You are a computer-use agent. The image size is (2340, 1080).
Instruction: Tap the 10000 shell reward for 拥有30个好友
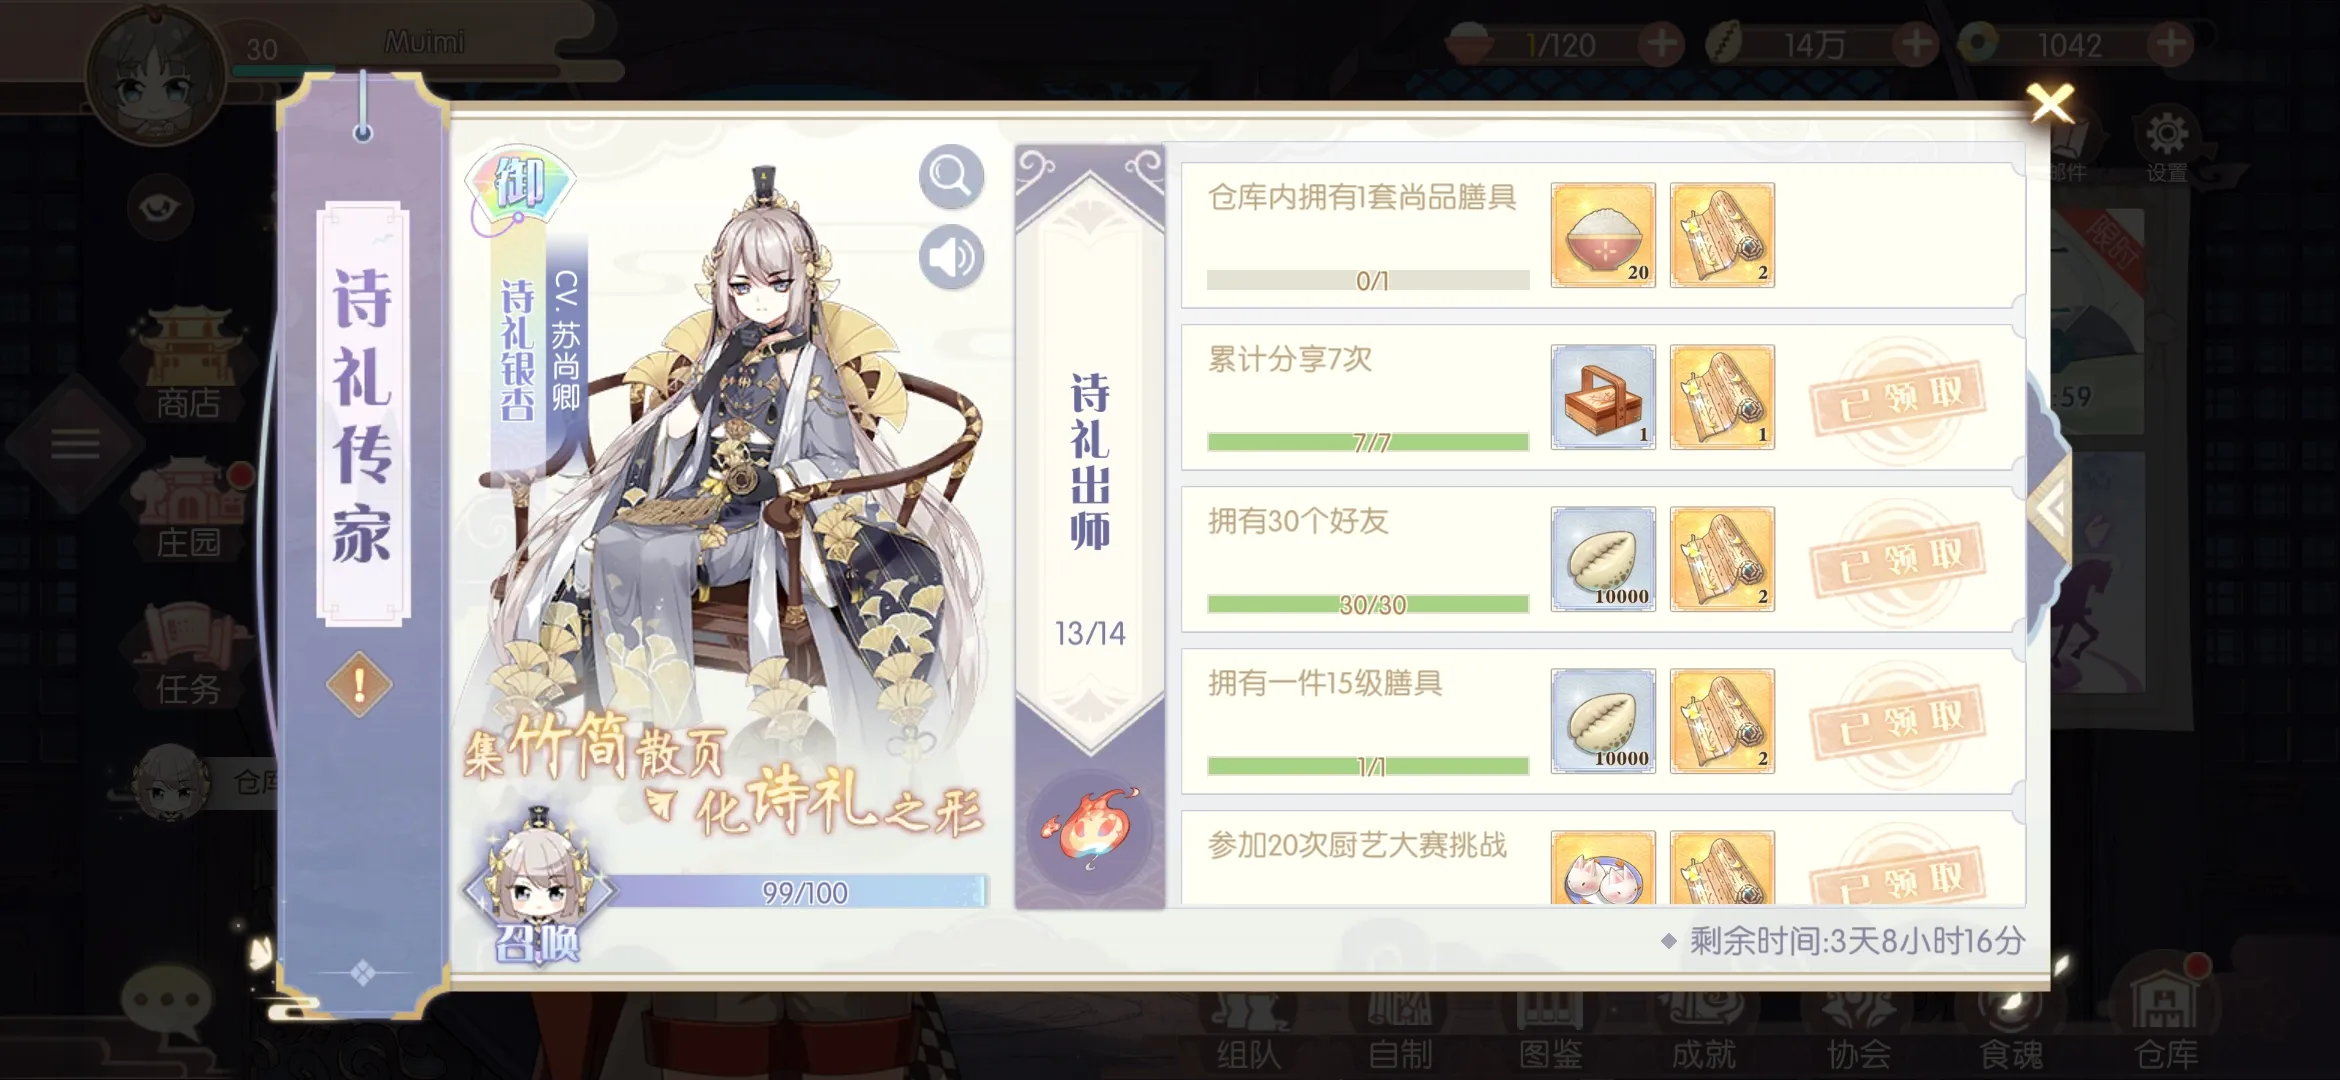tap(1603, 559)
